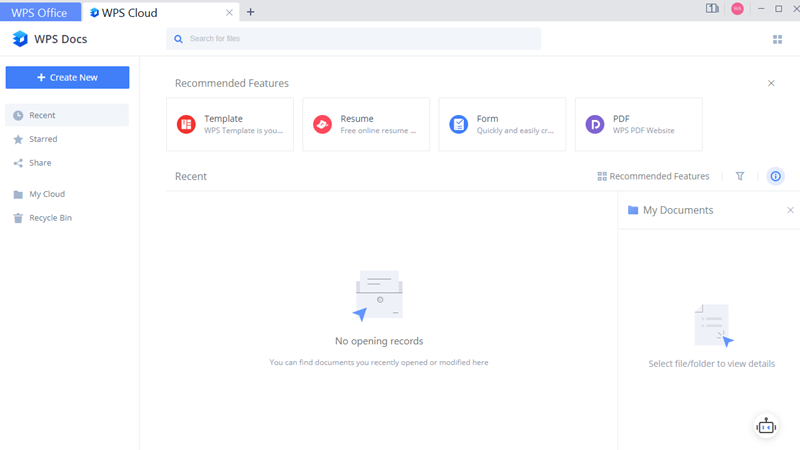Close the Recommended Features section
The image size is (800, 450).
771,83
